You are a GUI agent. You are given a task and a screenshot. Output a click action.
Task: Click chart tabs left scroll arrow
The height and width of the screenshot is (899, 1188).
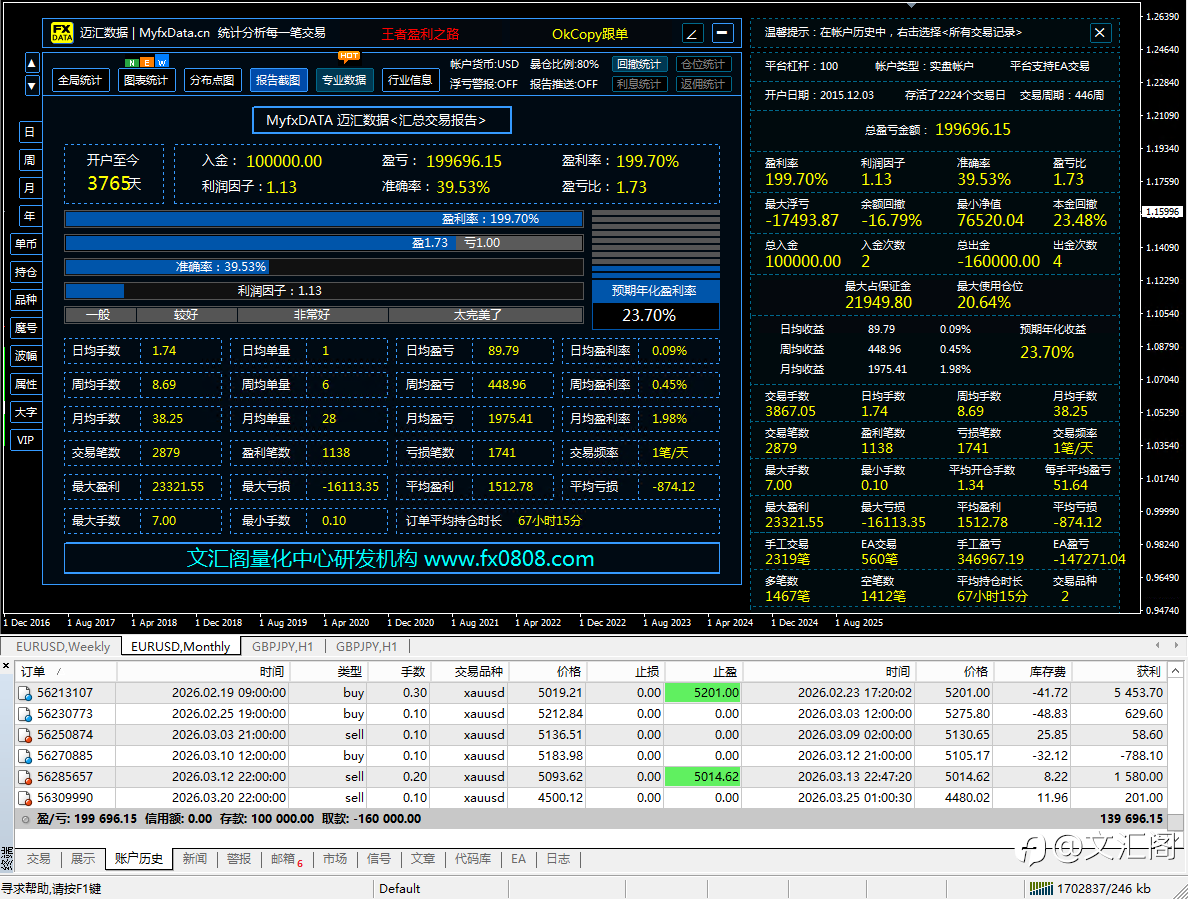1157,645
